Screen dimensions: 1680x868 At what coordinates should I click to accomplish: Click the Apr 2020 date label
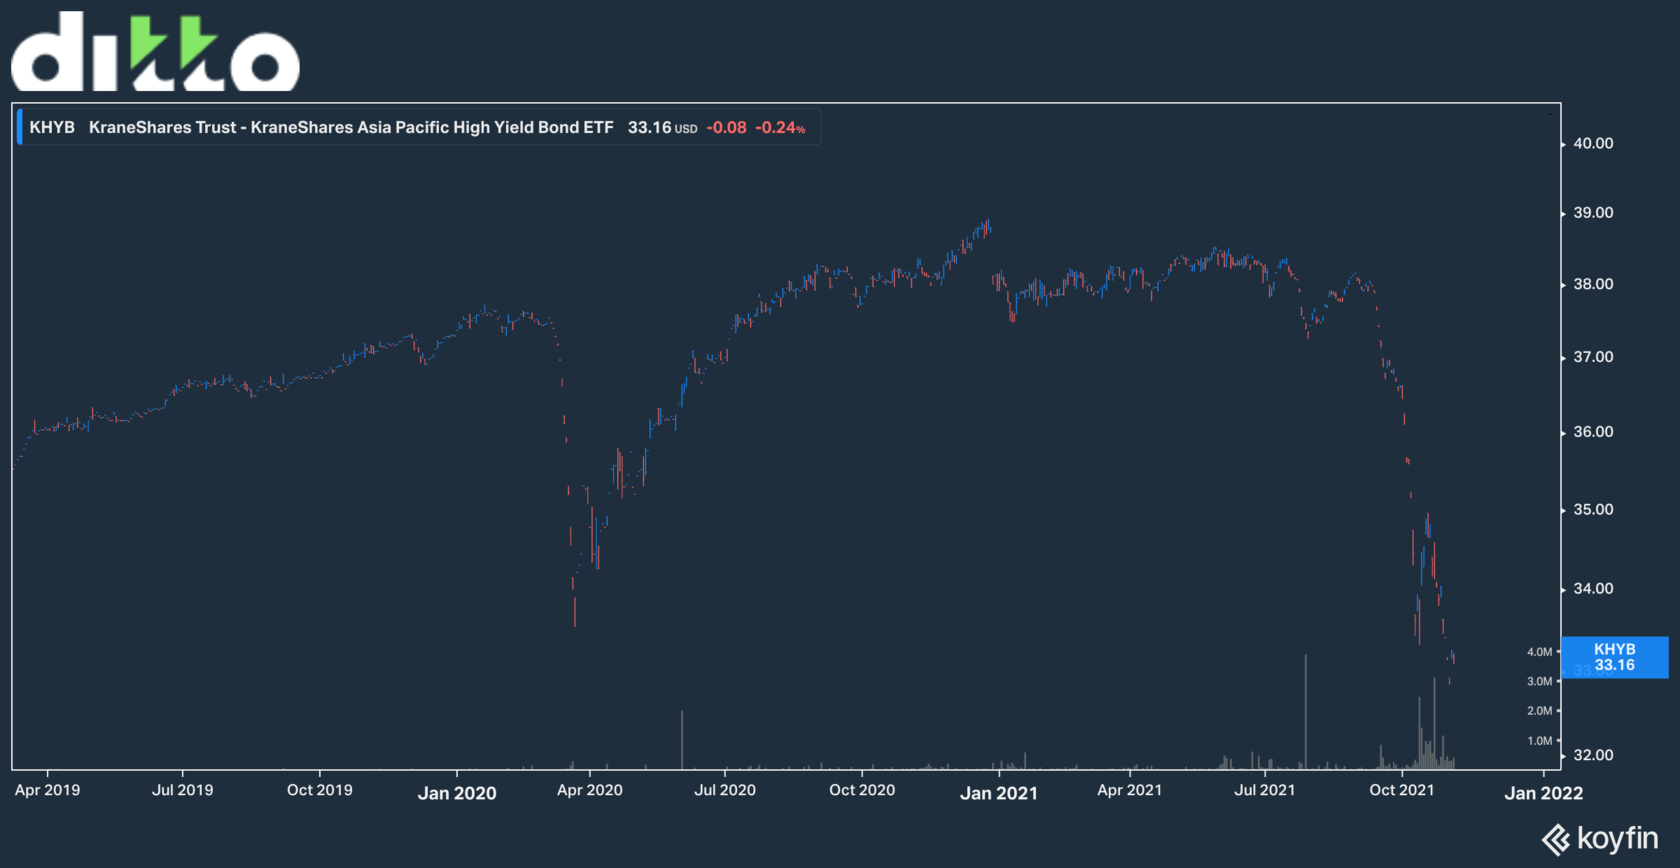(589, 790)
